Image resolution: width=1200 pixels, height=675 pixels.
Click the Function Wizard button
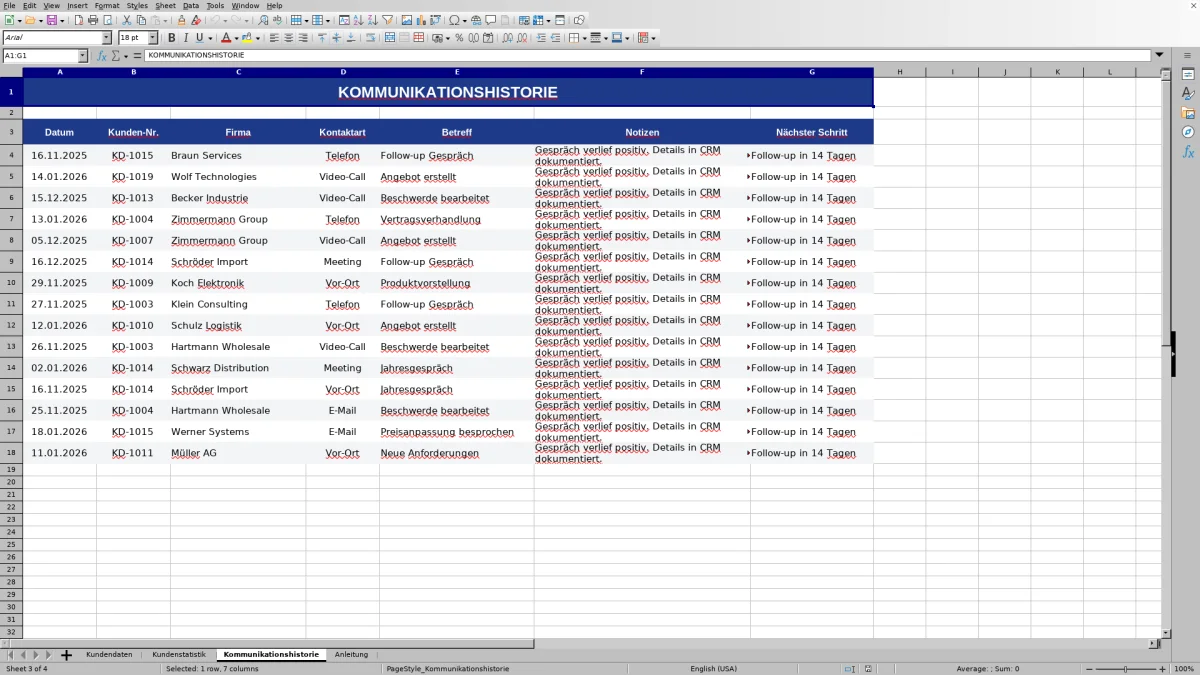click(x=101, y=56)
